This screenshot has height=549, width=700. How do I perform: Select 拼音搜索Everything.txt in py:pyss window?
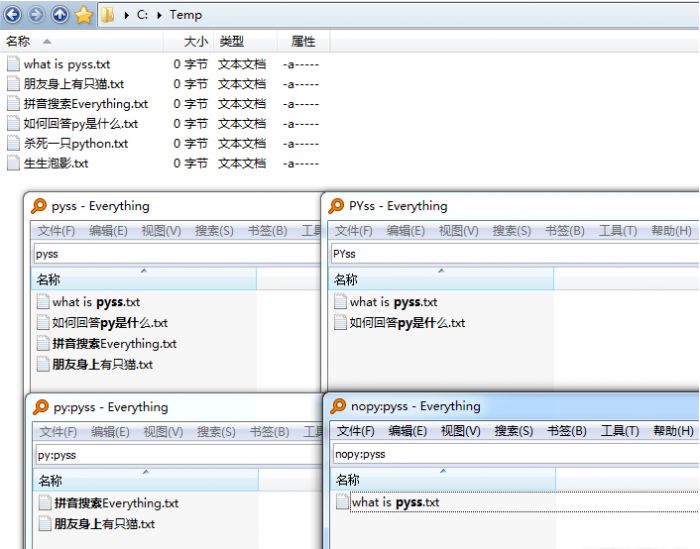(x=116, y=503)
